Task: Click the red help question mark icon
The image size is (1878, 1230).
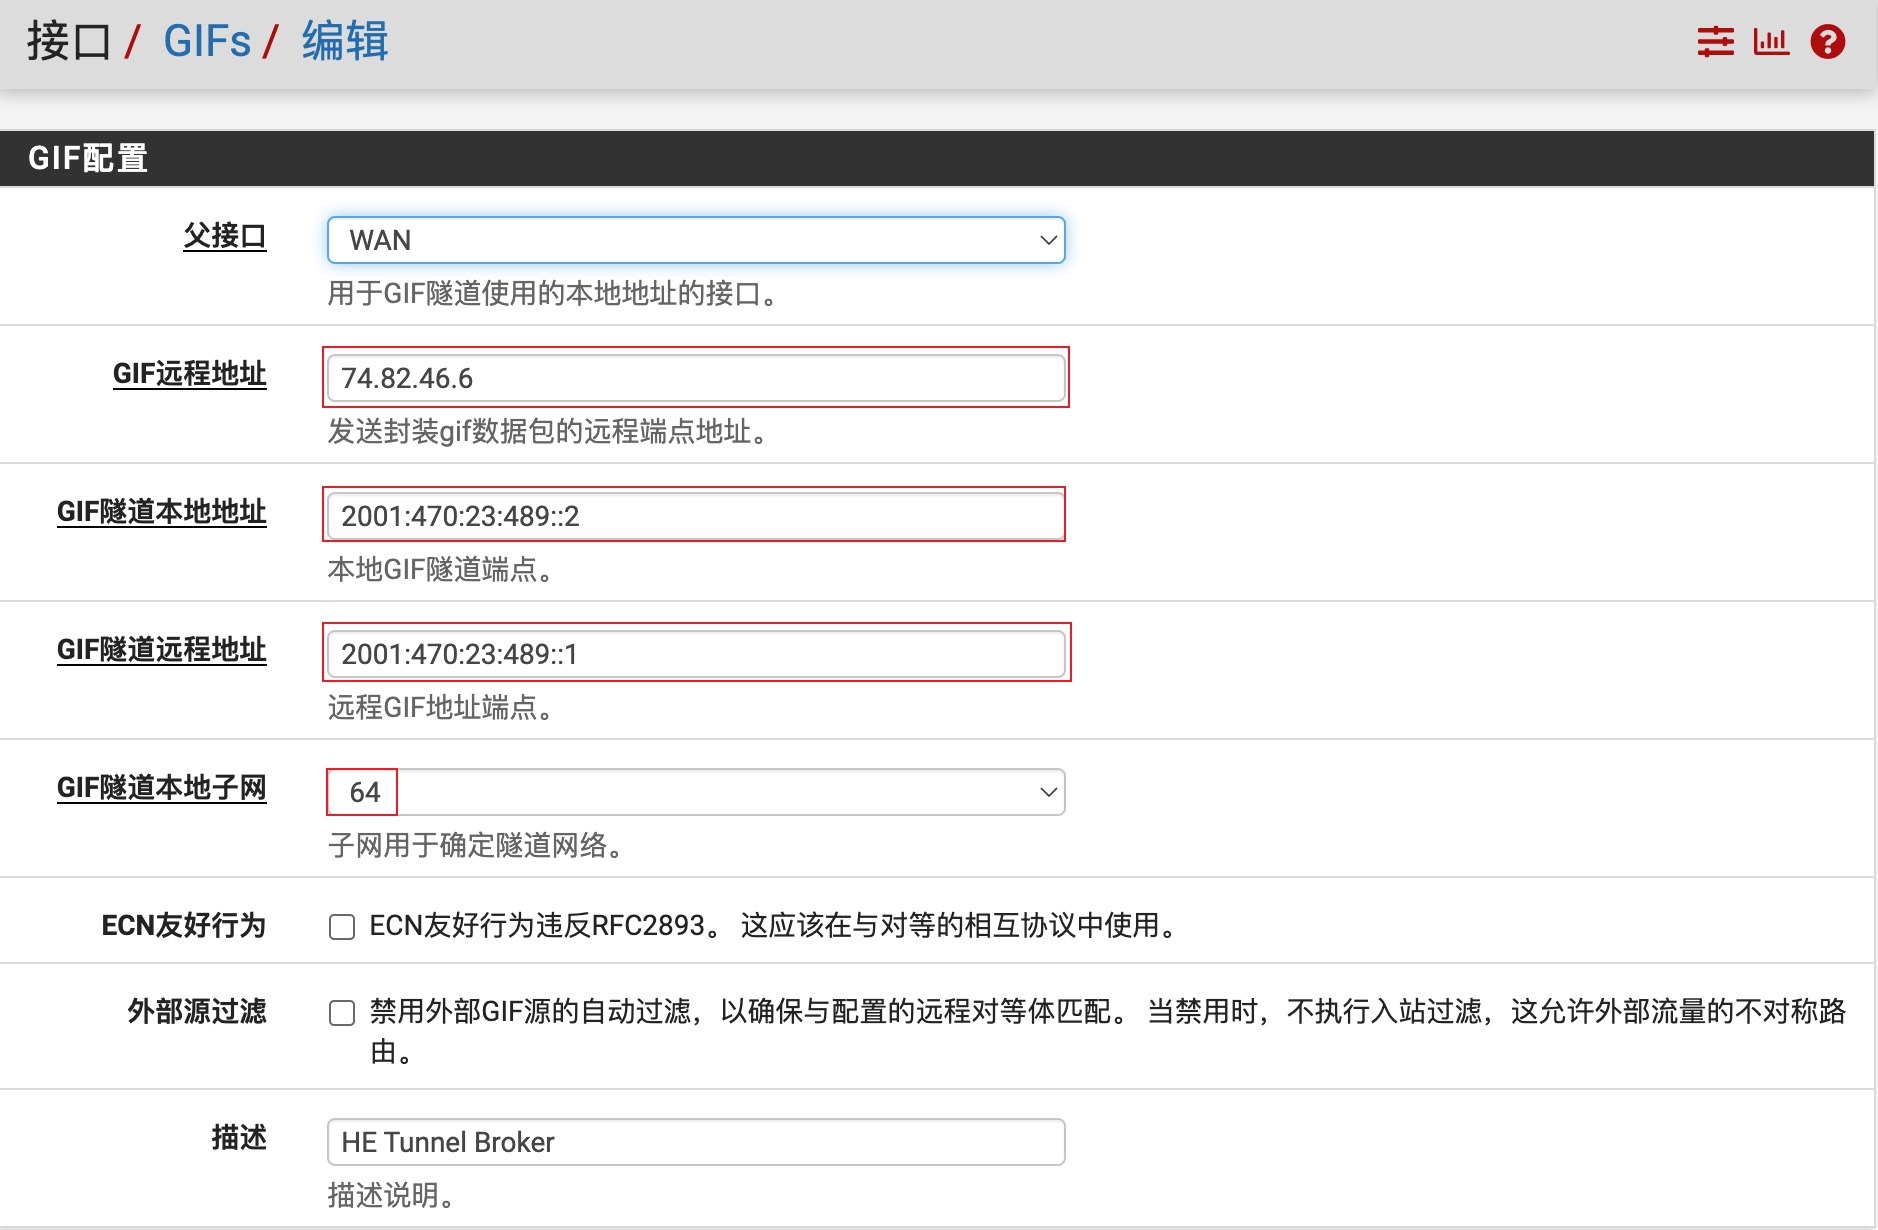Action: click(x=1827, y=42)
